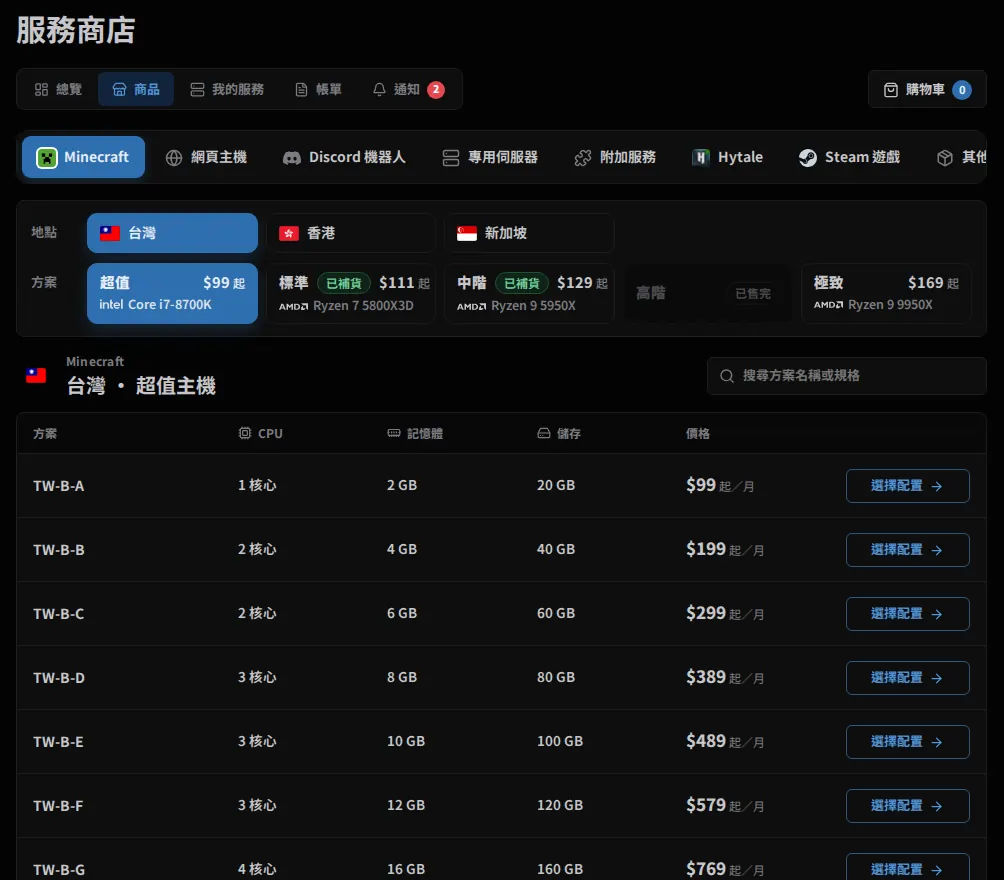The height and width of the screenshot is (880, 1004).
Task: Select the 網頁主機 web hosting category
Action: tap(206, 158)
